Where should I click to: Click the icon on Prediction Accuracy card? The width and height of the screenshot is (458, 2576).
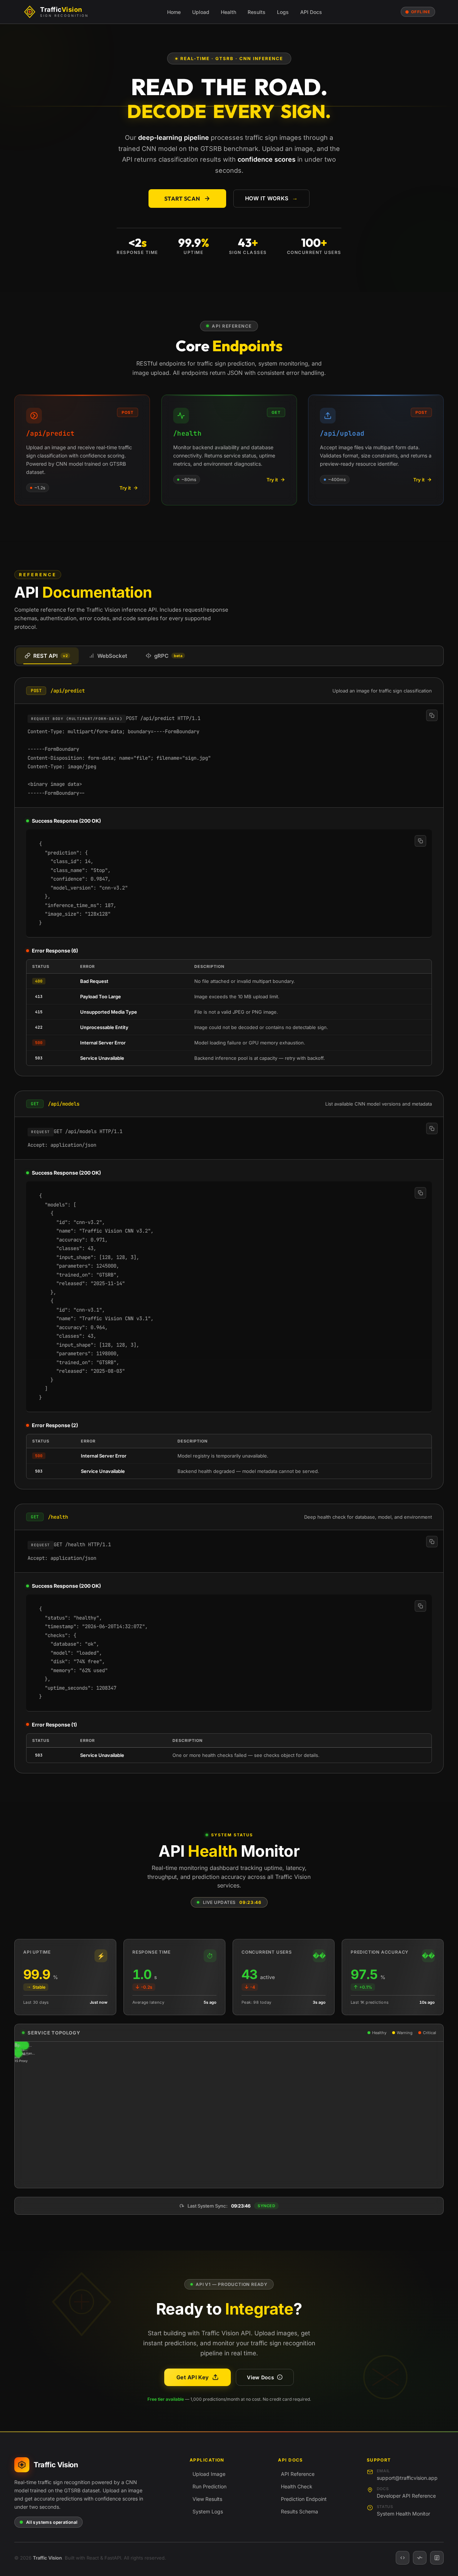428,1956
